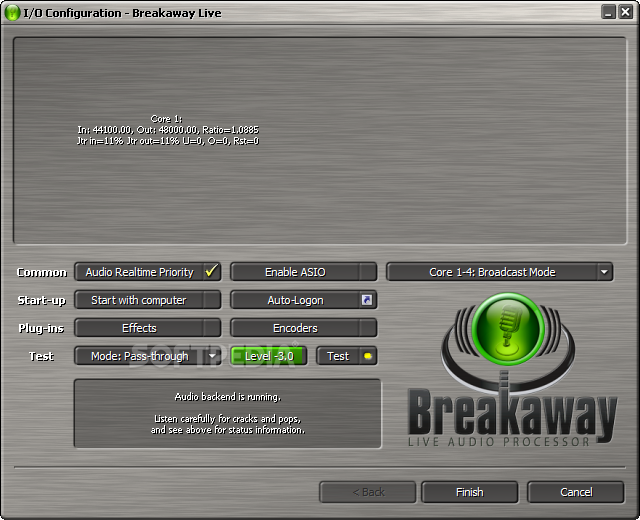
Task: Click the Breakaway microphone logo
Action: coord(508,329)
